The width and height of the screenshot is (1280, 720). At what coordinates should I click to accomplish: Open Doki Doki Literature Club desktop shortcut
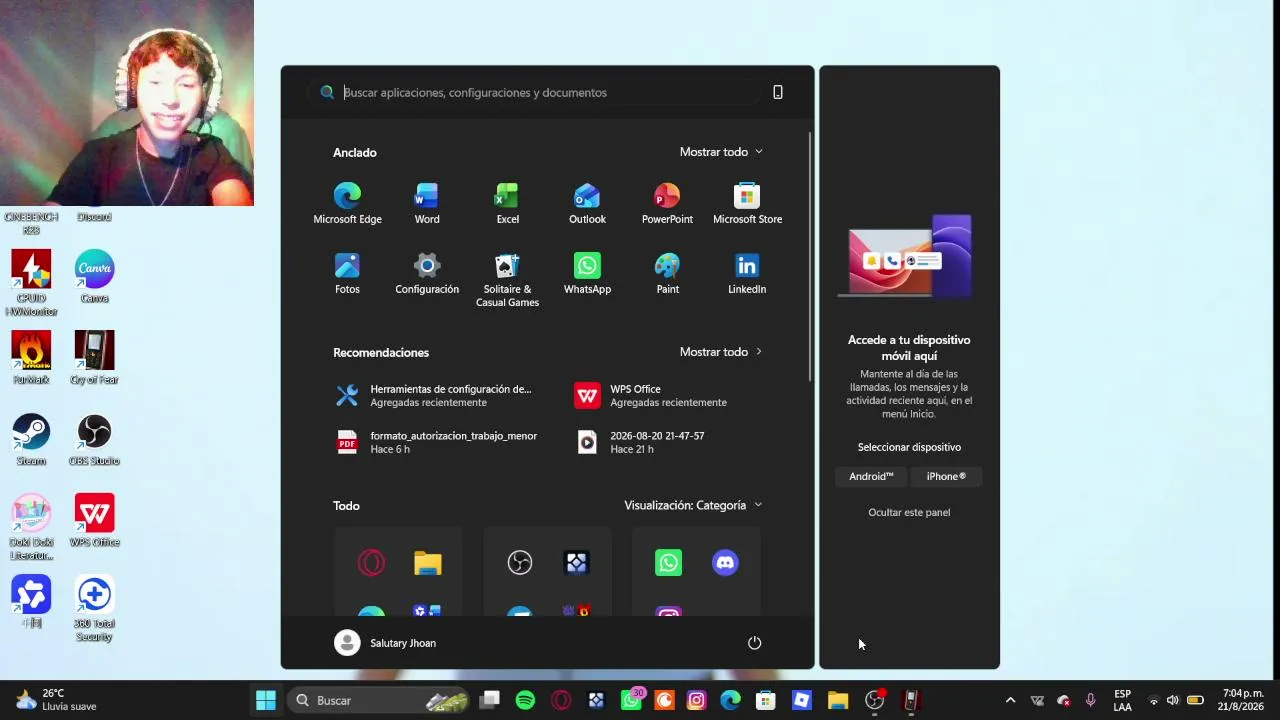(x=31, y=528)
